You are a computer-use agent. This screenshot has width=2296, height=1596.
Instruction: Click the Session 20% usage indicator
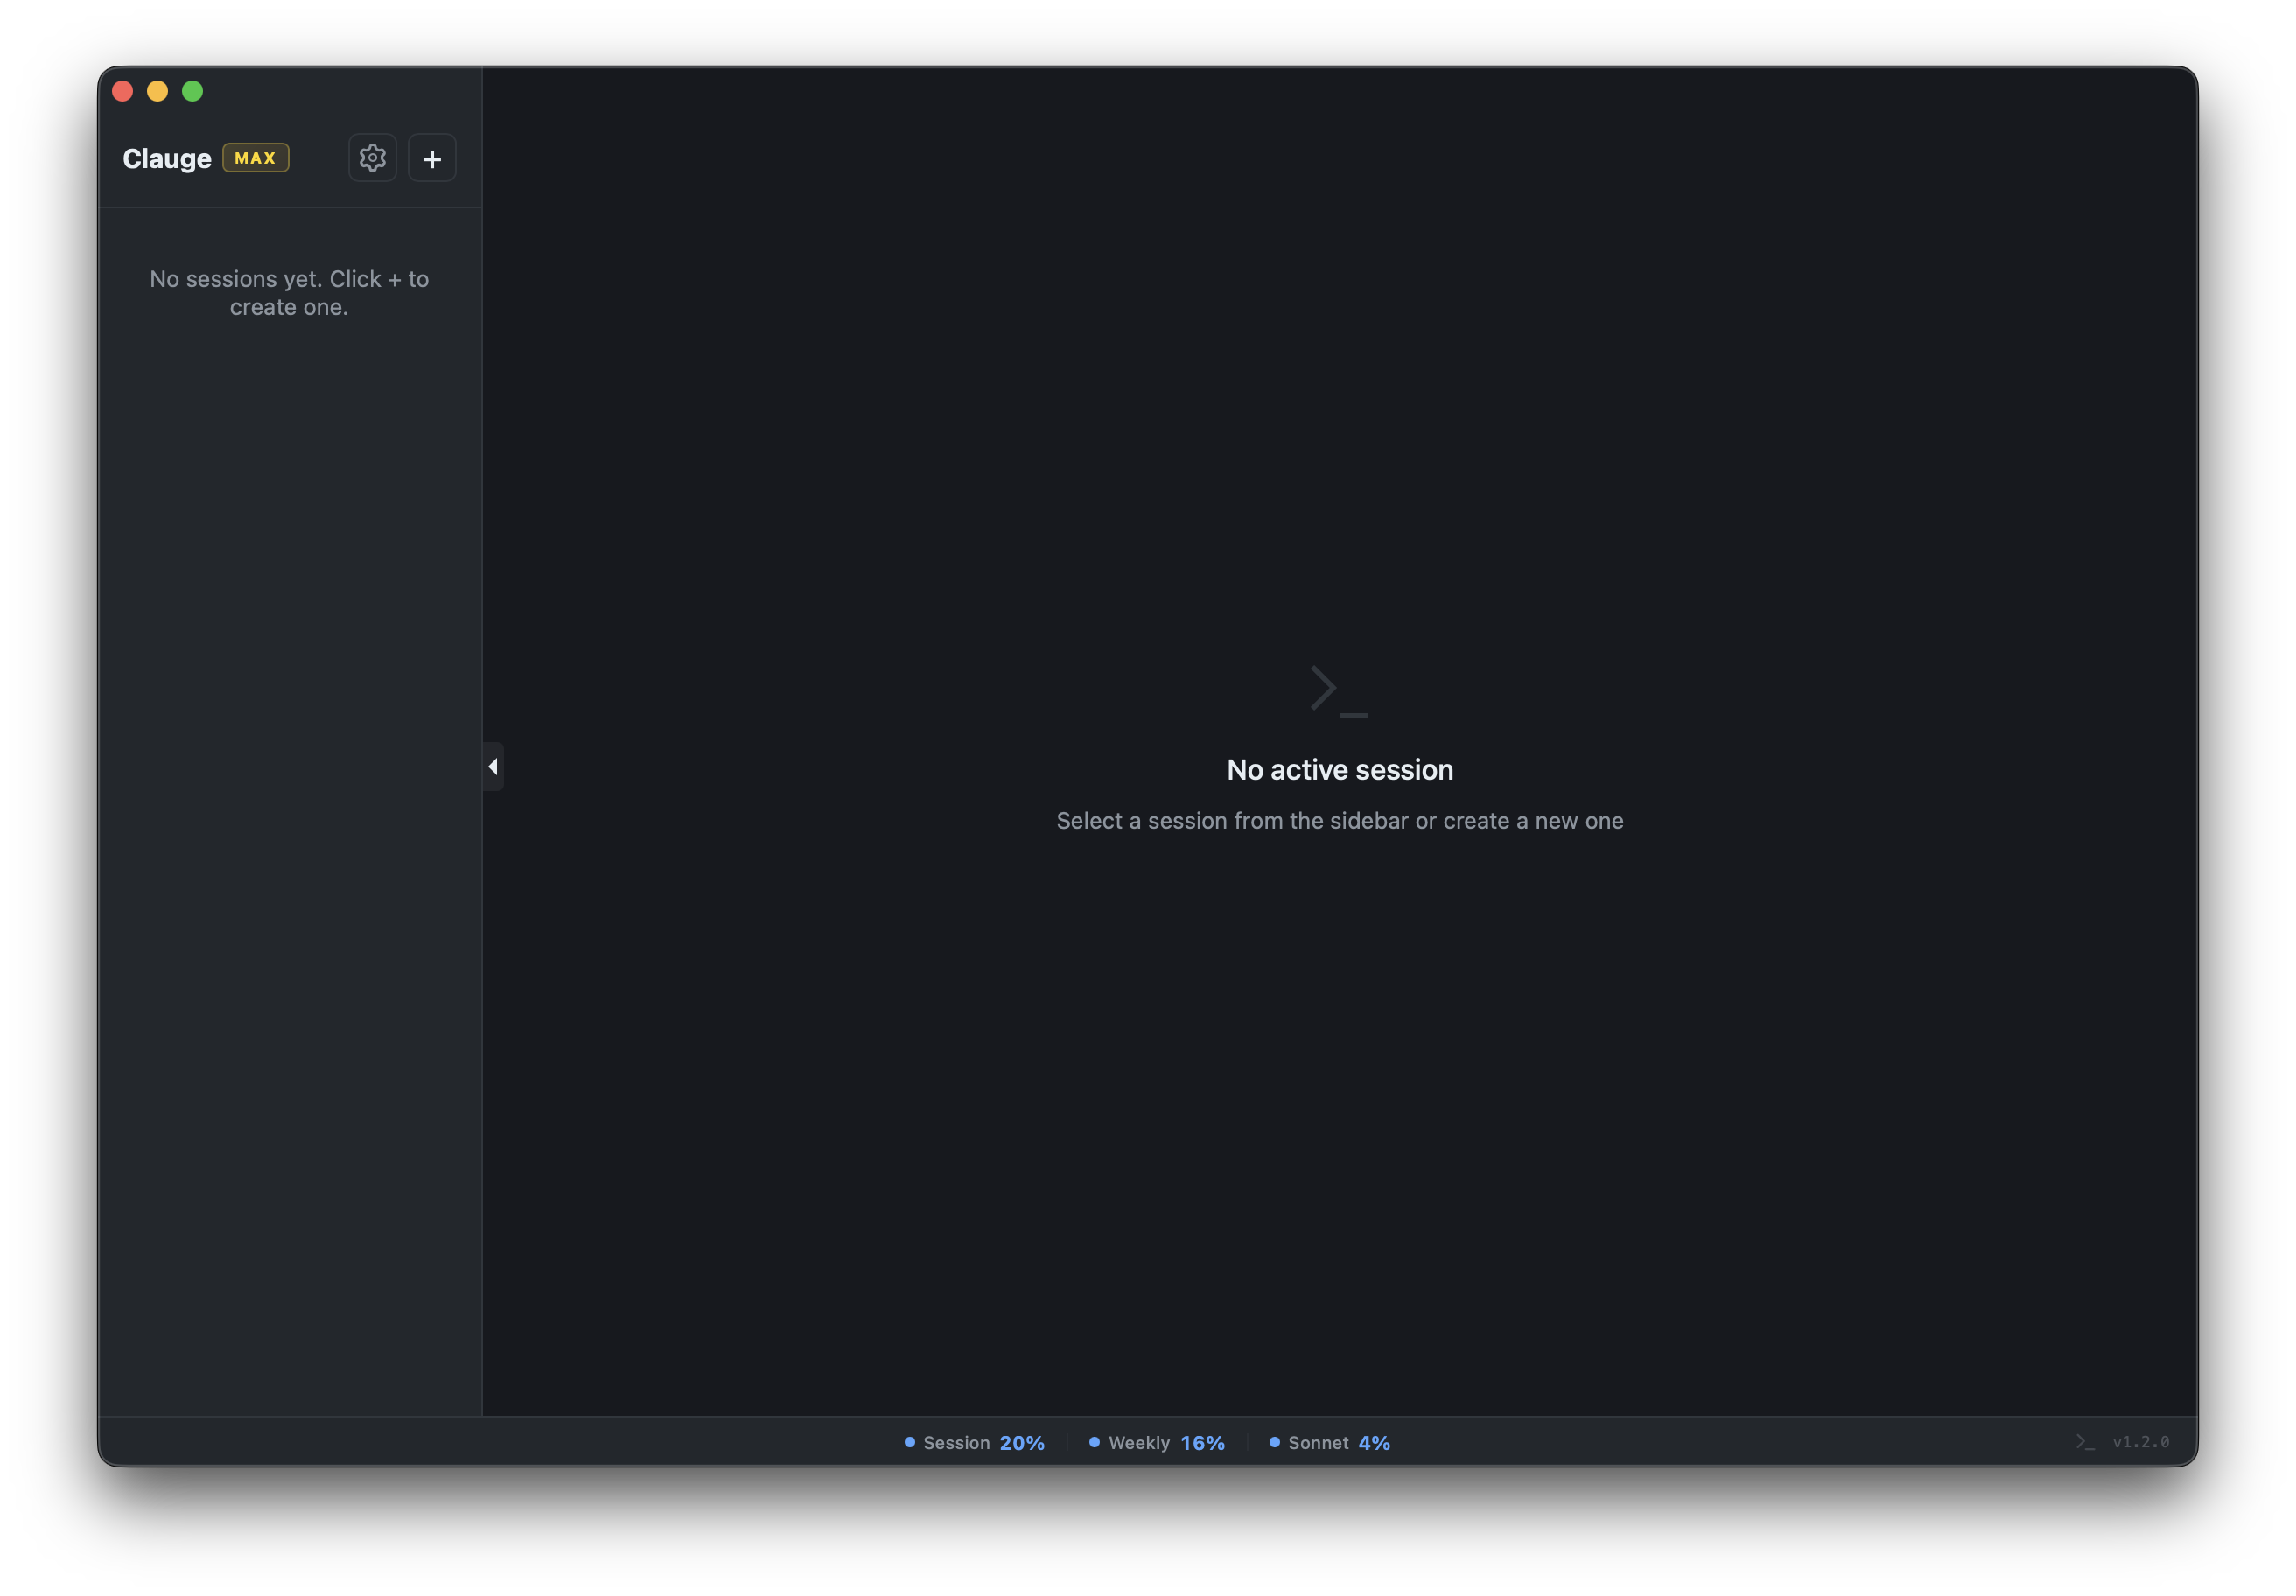tap(983, 1442)
